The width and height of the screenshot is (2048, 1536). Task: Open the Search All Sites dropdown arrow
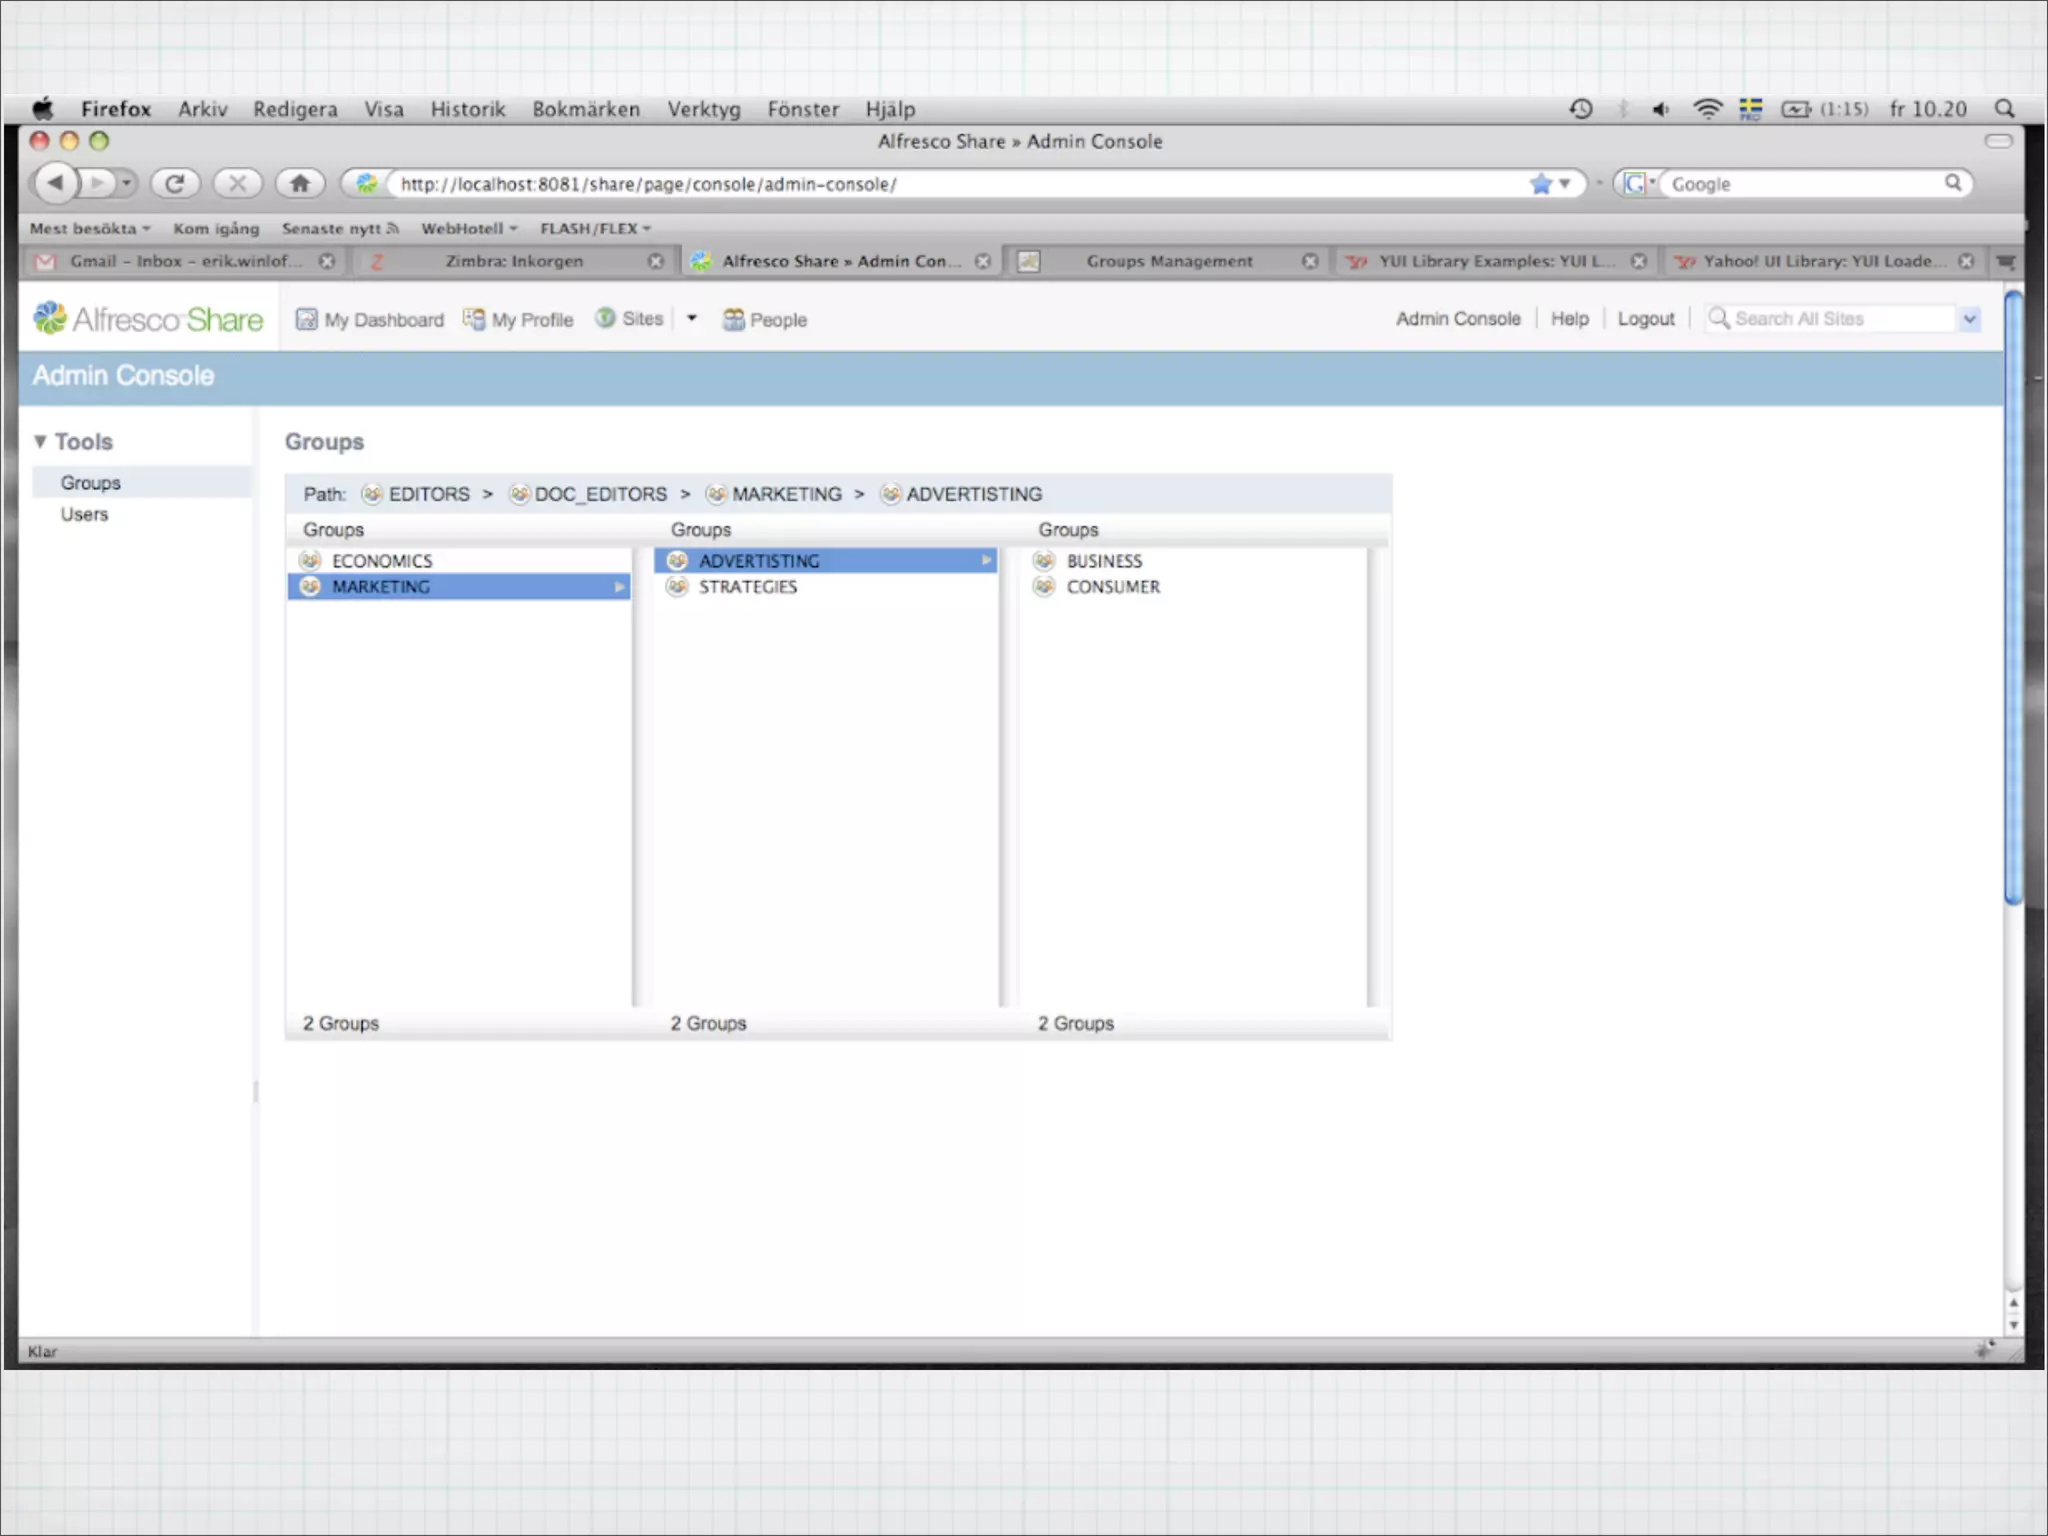(1969, 319)
